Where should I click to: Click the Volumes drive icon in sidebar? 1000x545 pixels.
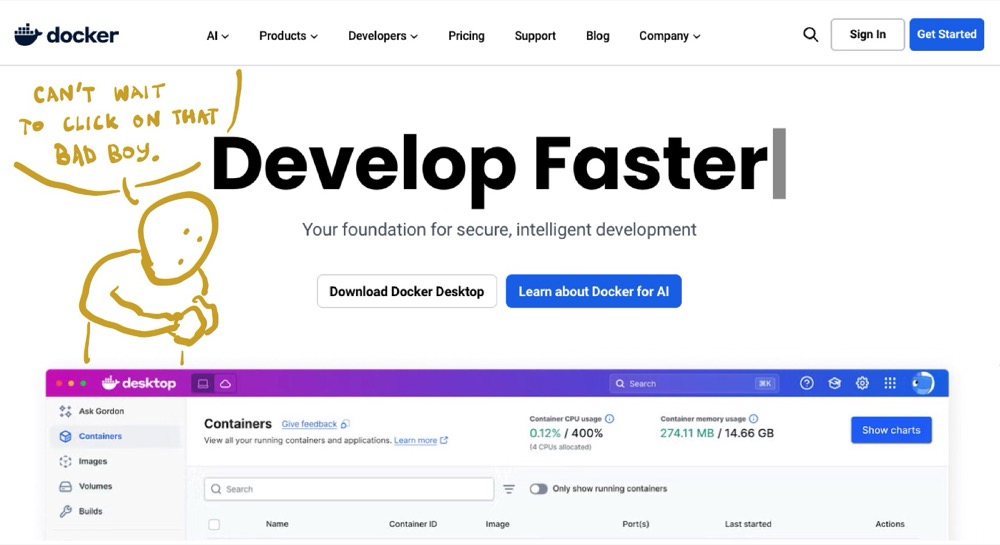(x=65, y=486)
